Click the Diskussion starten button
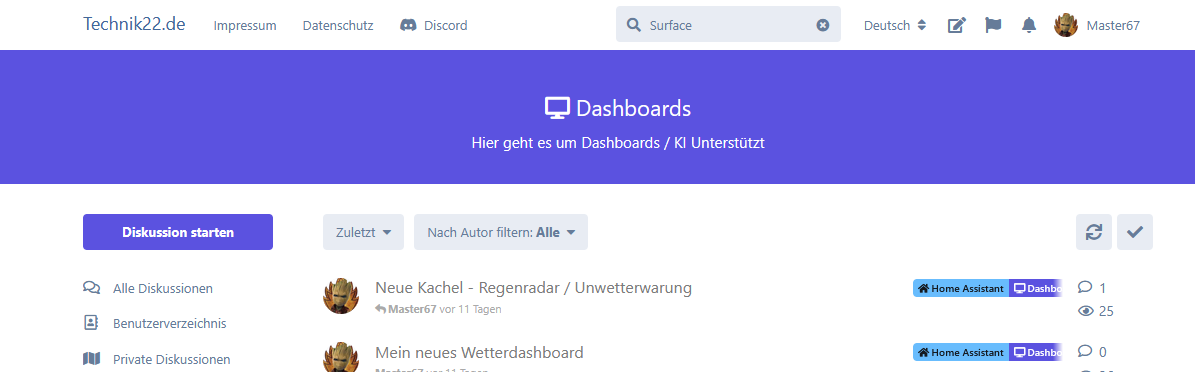Viewport: 1195px width, 372px height. [178, 232]
